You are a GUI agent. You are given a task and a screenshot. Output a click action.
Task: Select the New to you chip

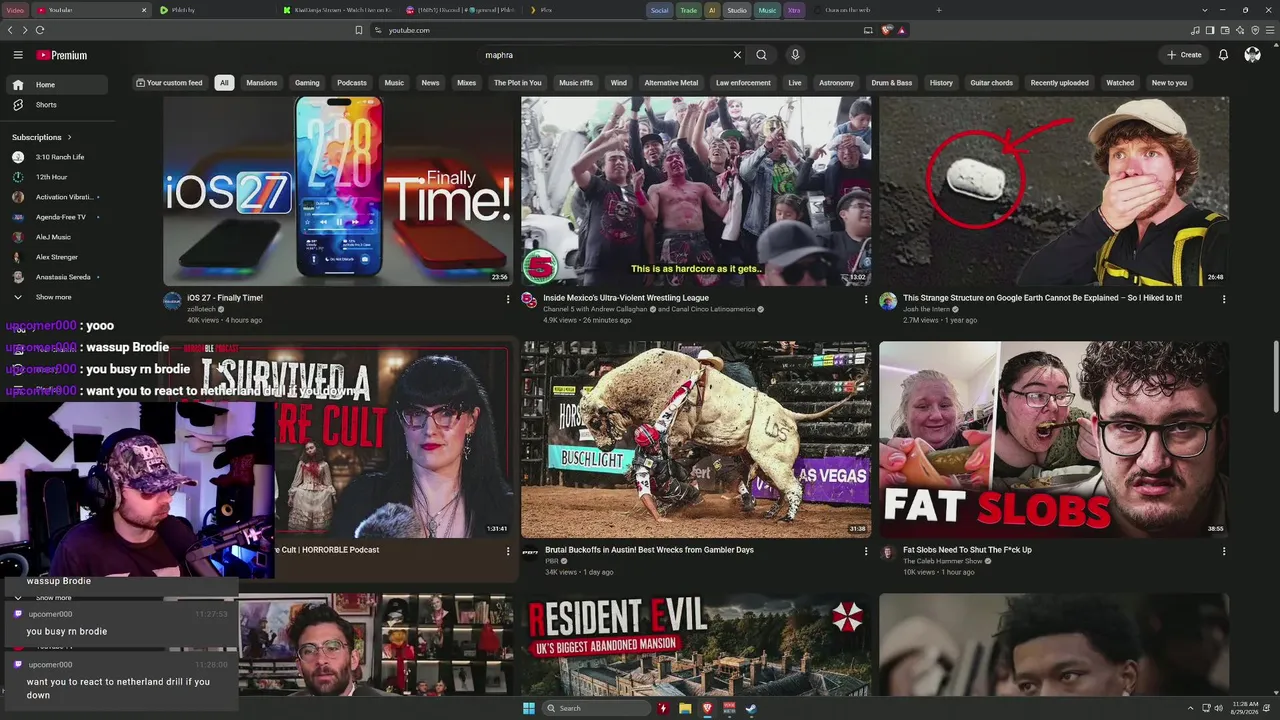tap(1169, 83)
